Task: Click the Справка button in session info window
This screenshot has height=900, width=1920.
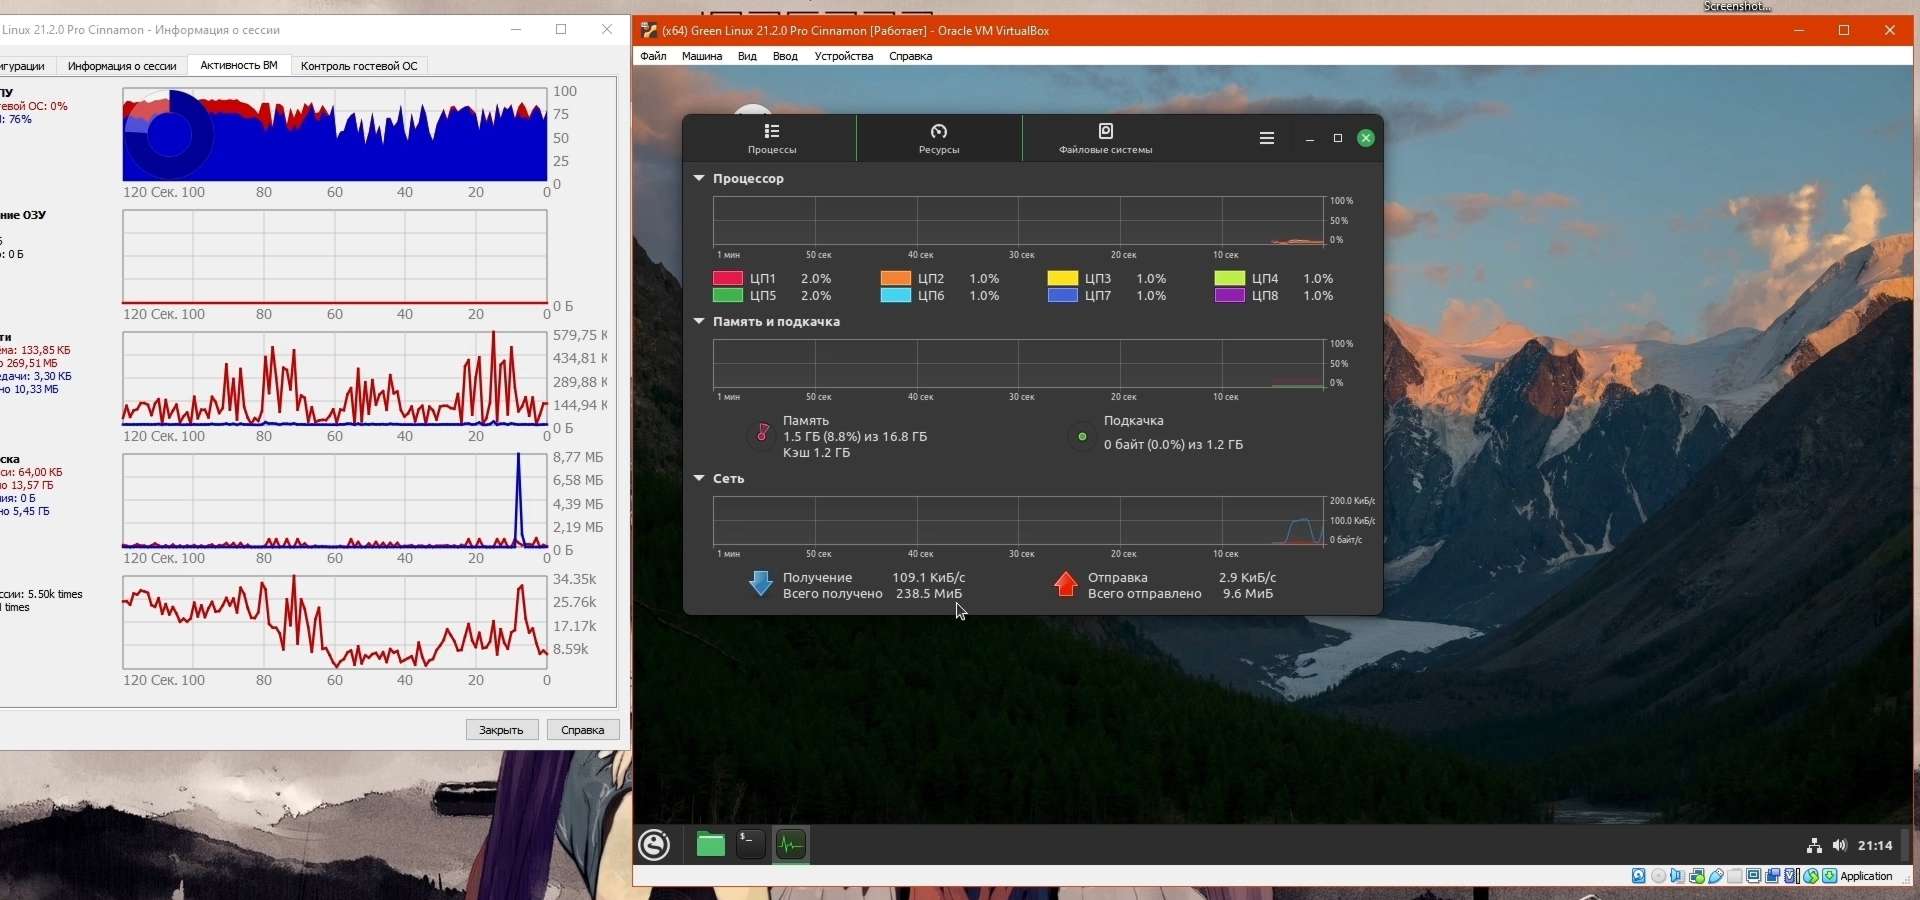Action: point(583,730)
